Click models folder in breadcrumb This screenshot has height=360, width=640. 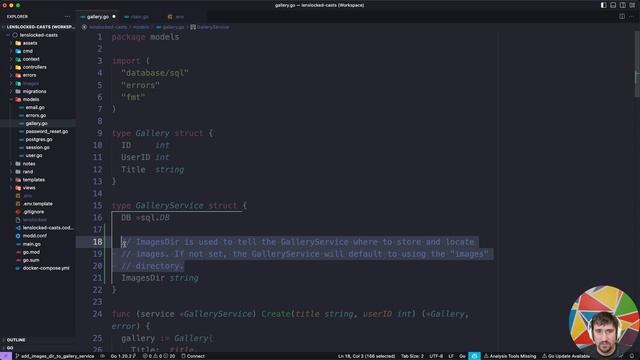(141, 27)
